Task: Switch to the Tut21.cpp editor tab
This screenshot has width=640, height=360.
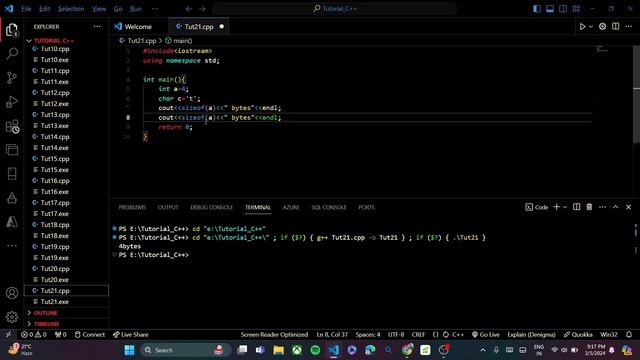Action: coord(199,27)
